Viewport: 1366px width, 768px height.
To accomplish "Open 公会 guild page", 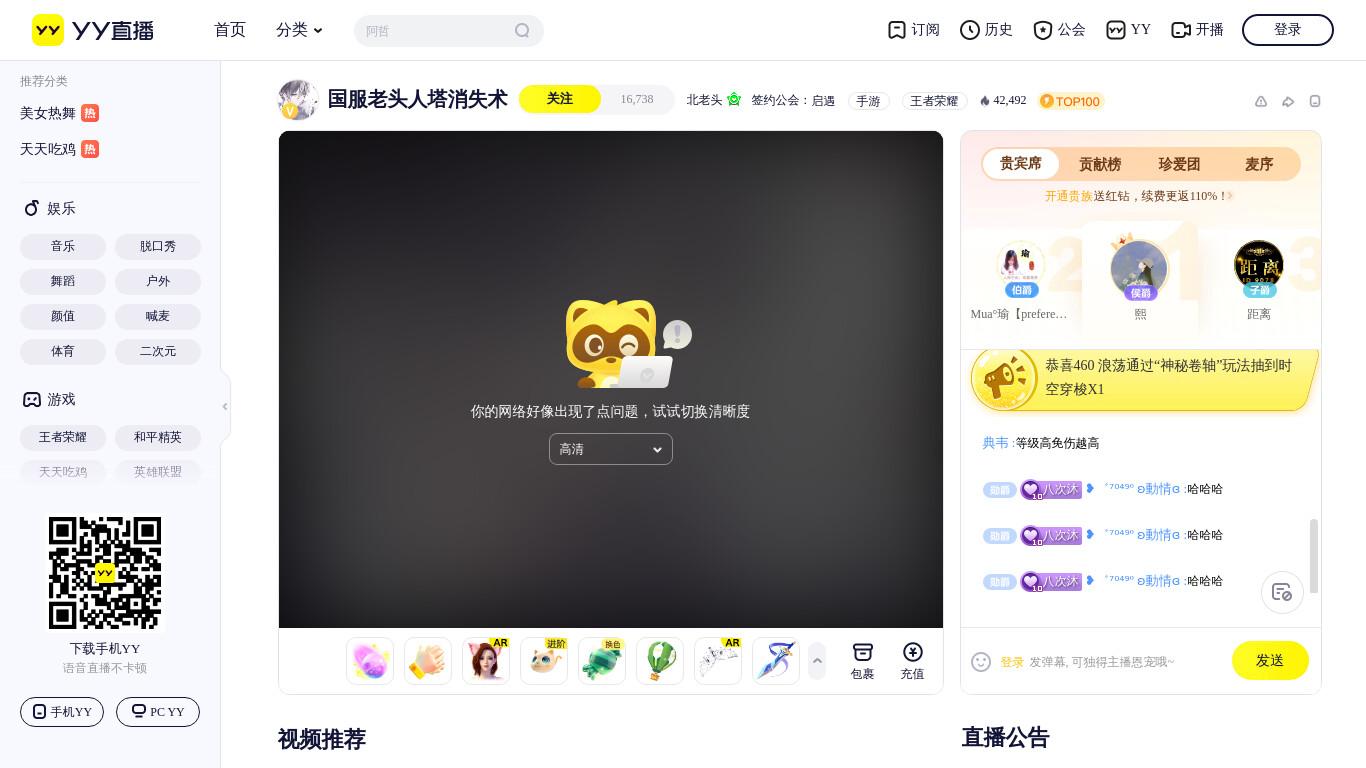I will (x=1059, y=30).
